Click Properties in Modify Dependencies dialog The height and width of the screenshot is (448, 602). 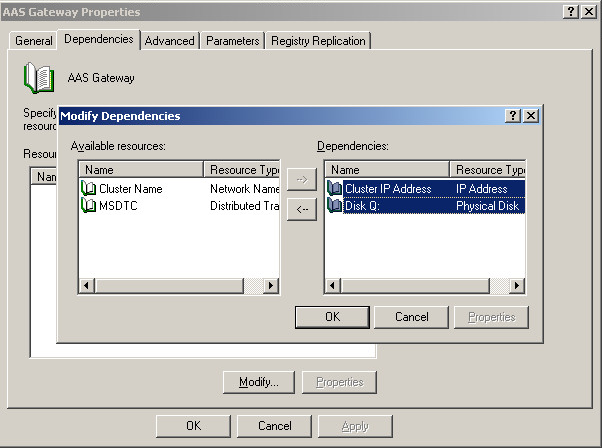pos(491,317)
